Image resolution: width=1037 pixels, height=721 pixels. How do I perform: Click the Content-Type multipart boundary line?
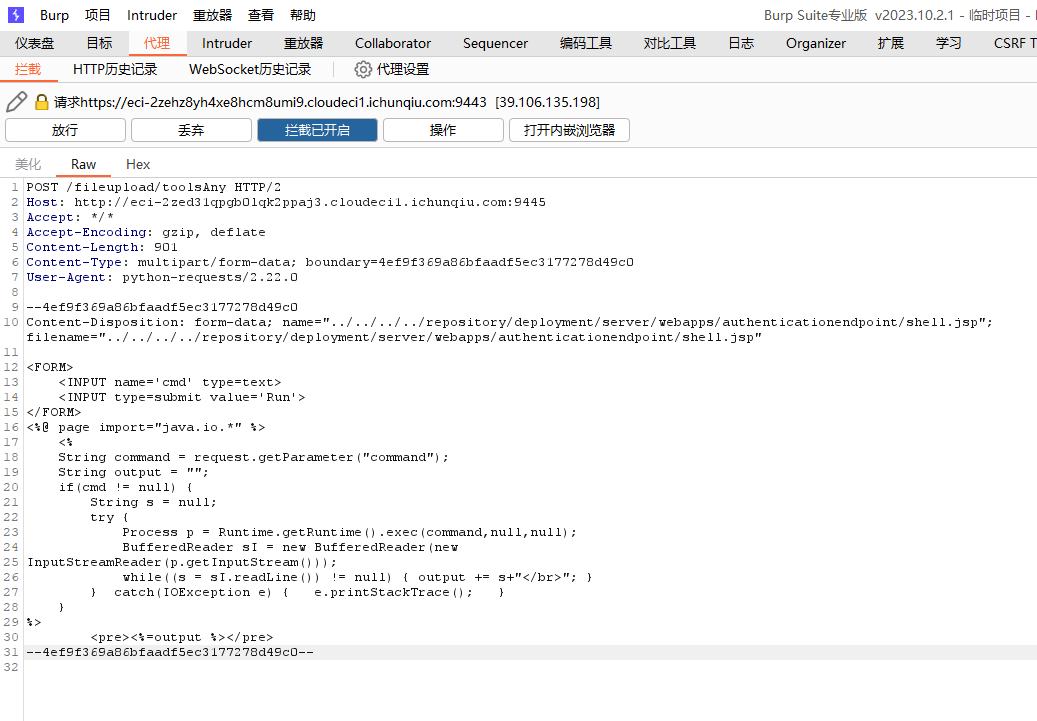click(x=330, y=263)
